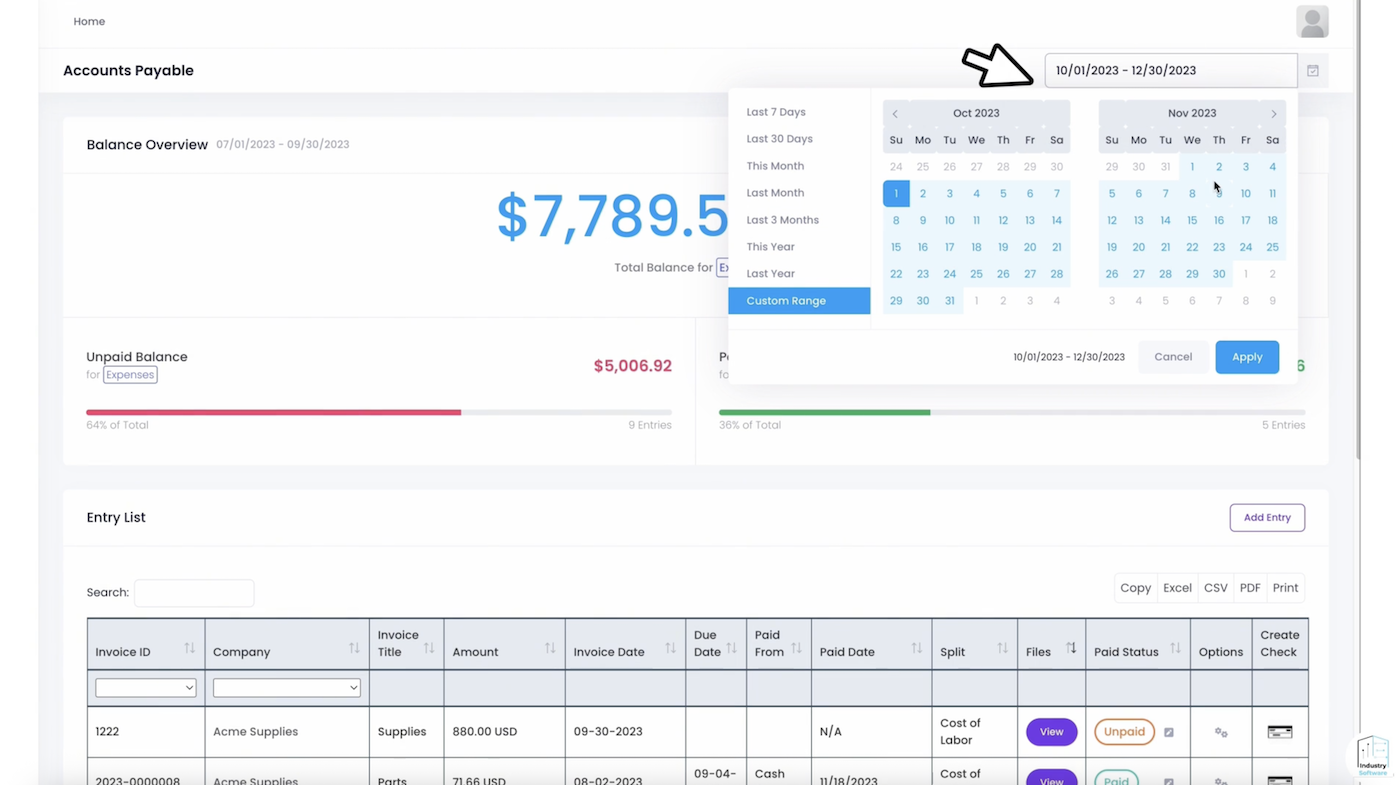Image resolution: width=1400 pixels, height=785 pixels.
Task: Toggle the Unpaid status badge for invoice 1222
Action: tap(1124, 732)
